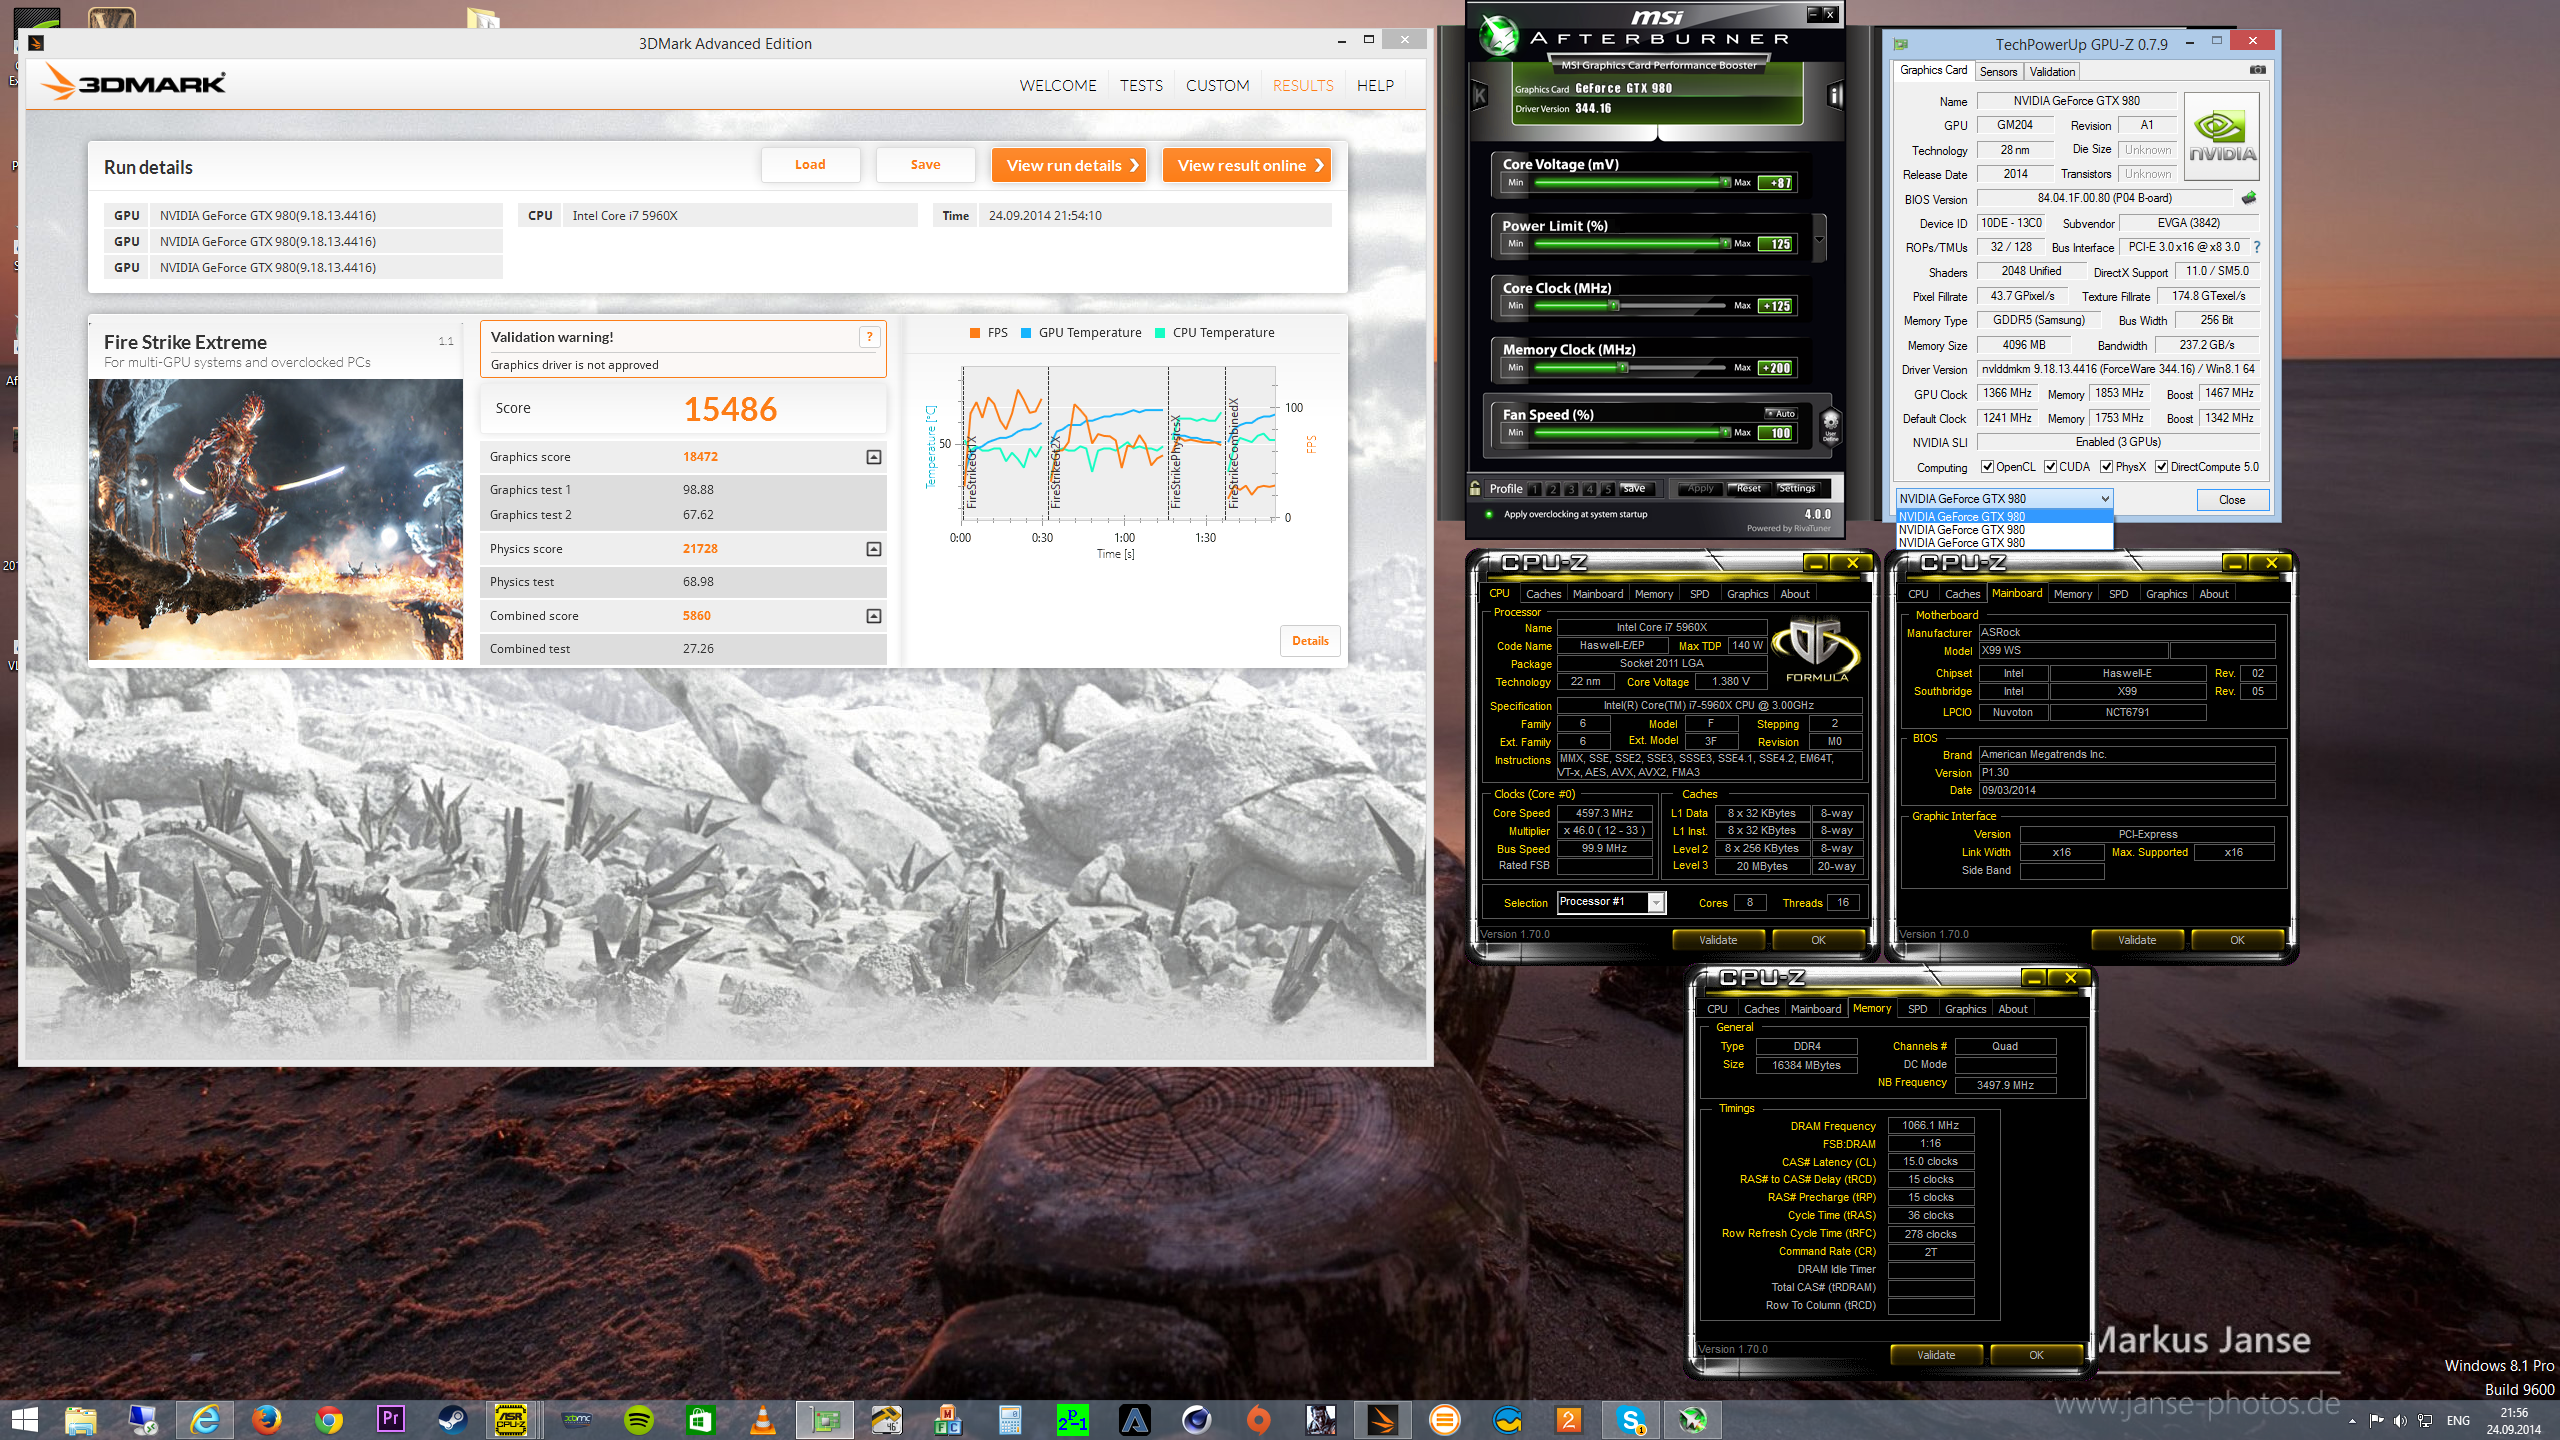The width and height of the screenshot is (2560, 1440).
Task: Open VLC media player from the taskbar
Action: tap(762, 1419)
